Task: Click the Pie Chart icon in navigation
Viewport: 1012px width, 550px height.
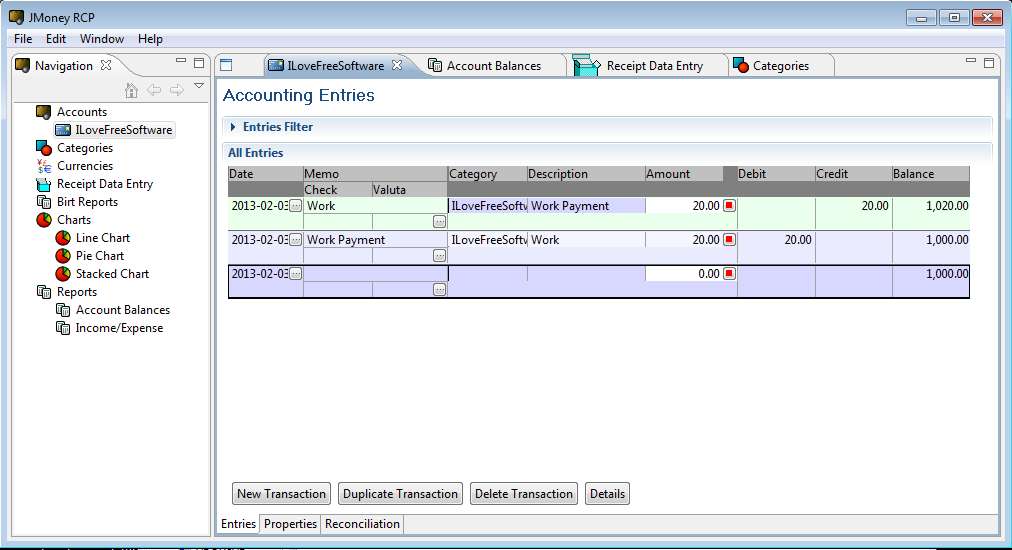Action: [x=63, y=256]
